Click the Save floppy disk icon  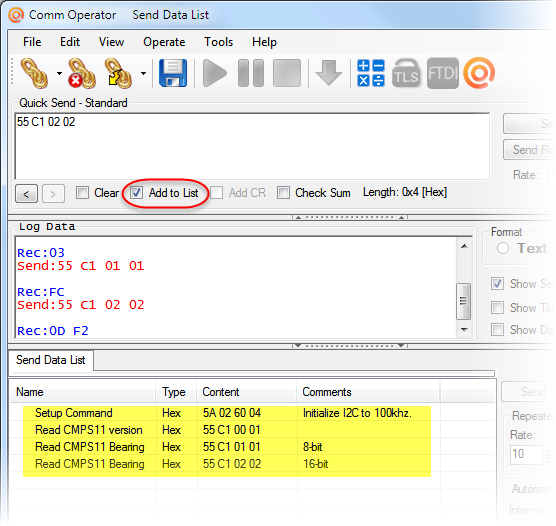173,73
